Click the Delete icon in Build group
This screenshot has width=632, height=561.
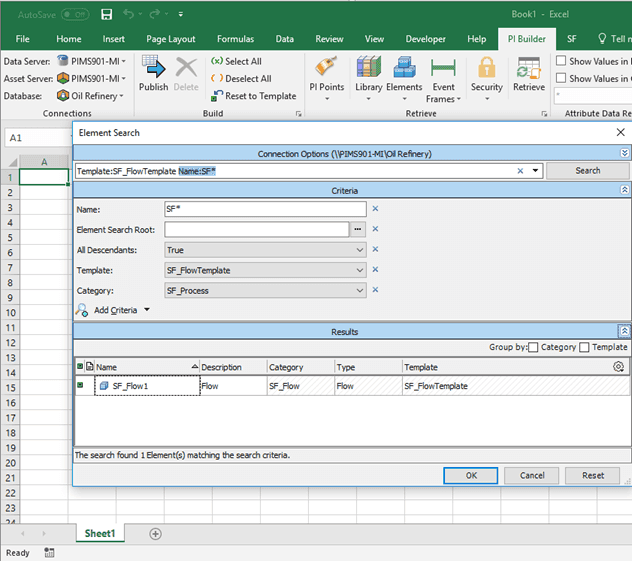pos(186,67)
